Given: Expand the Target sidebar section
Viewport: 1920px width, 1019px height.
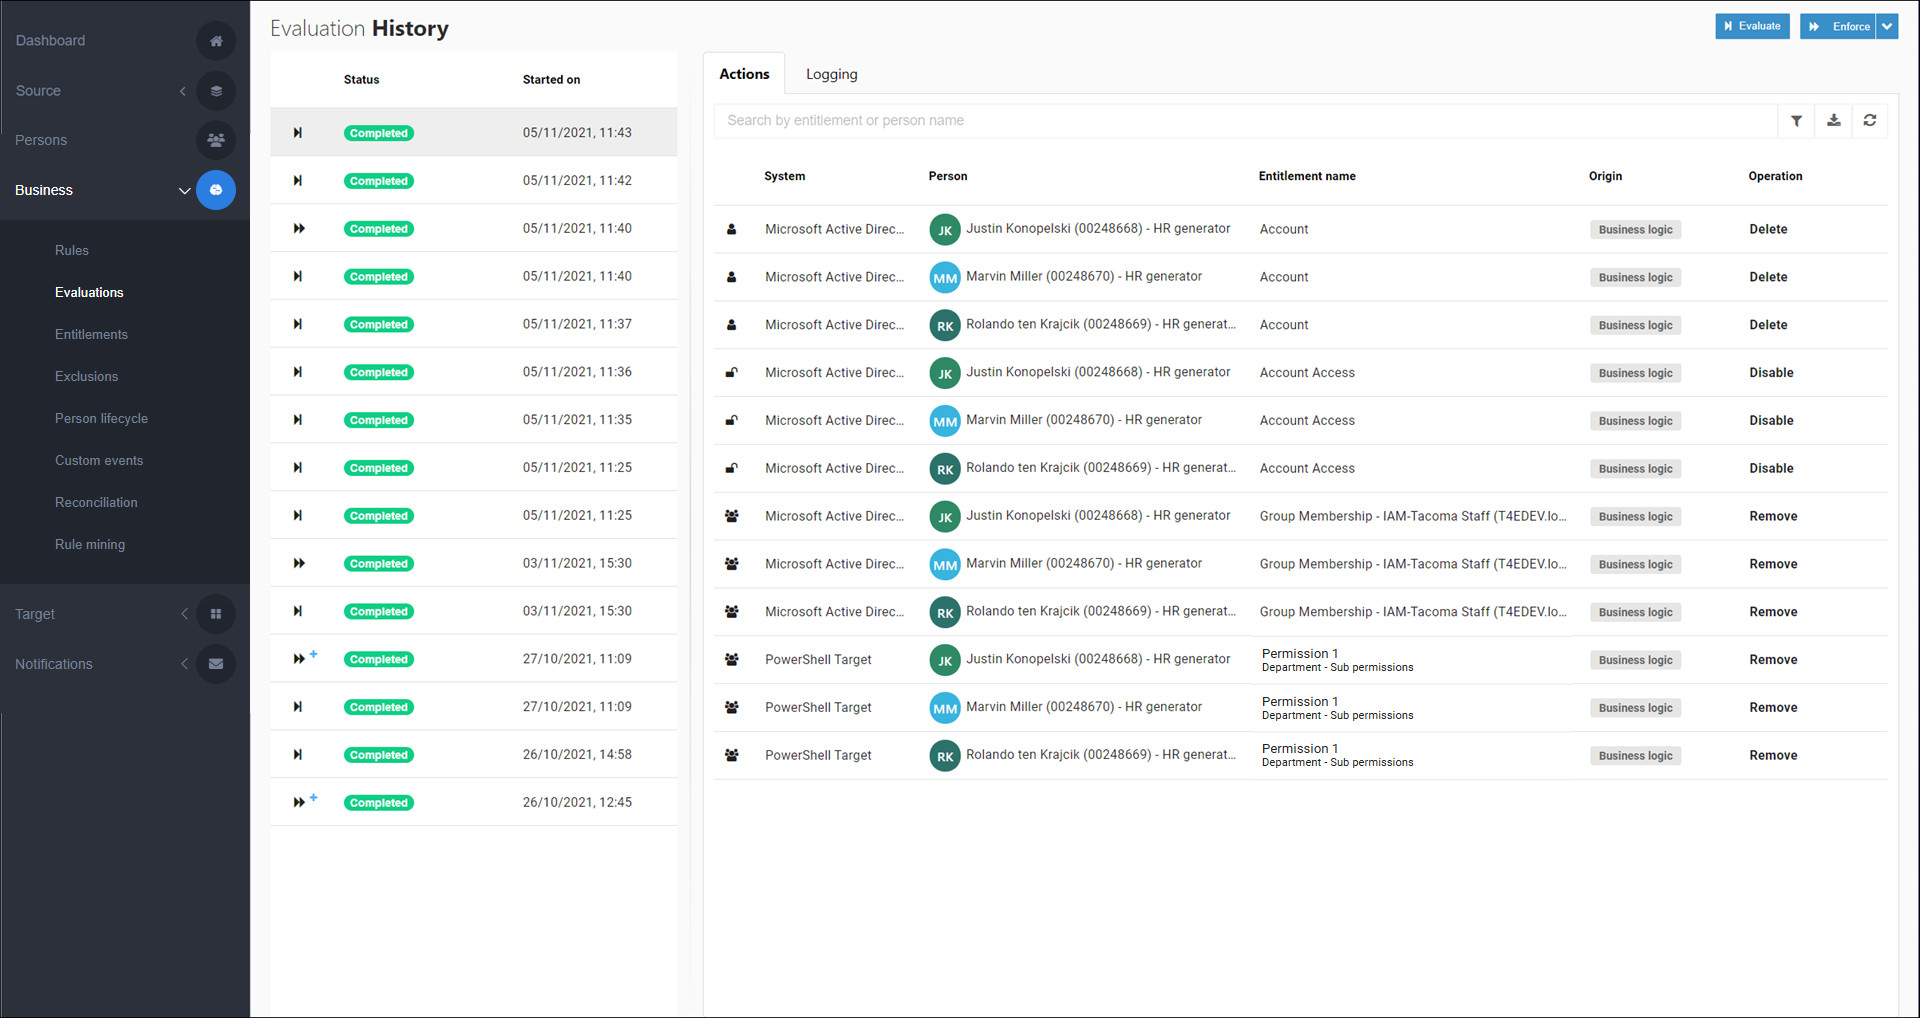Looking at the screenshot, I should pos(184,614).
